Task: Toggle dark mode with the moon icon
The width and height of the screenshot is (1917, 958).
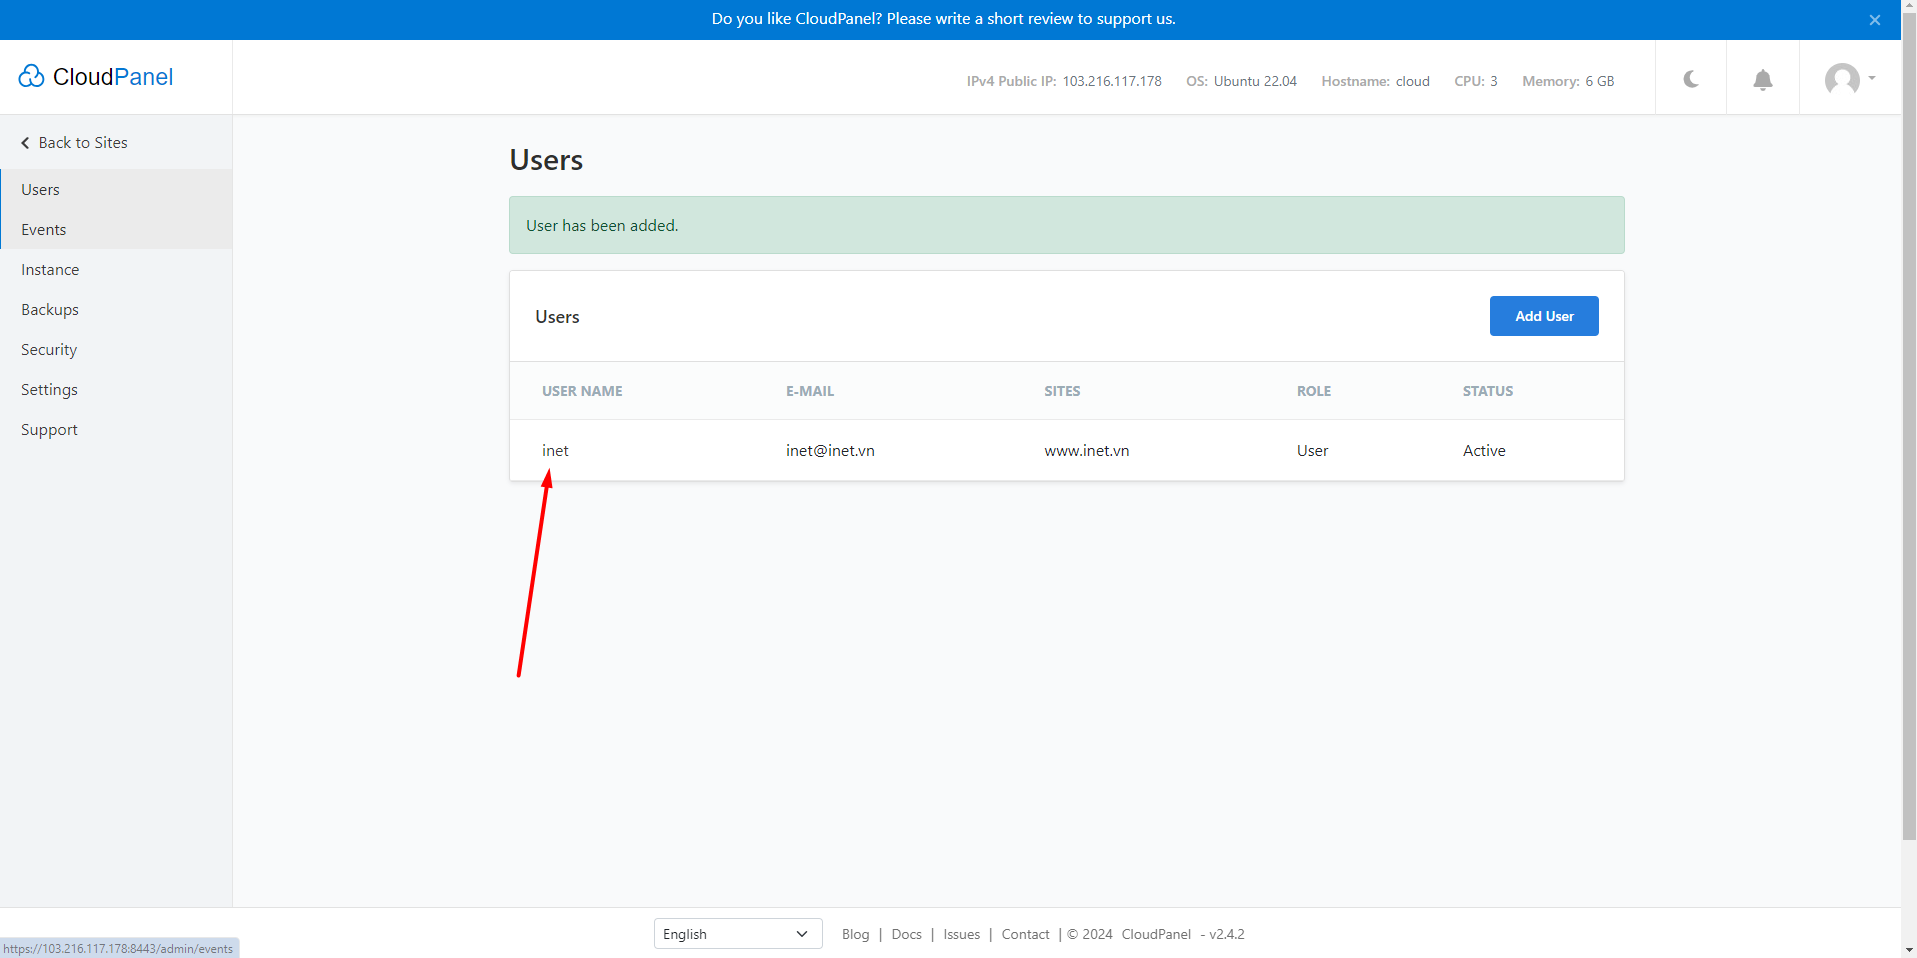Action: [1689, 80]
